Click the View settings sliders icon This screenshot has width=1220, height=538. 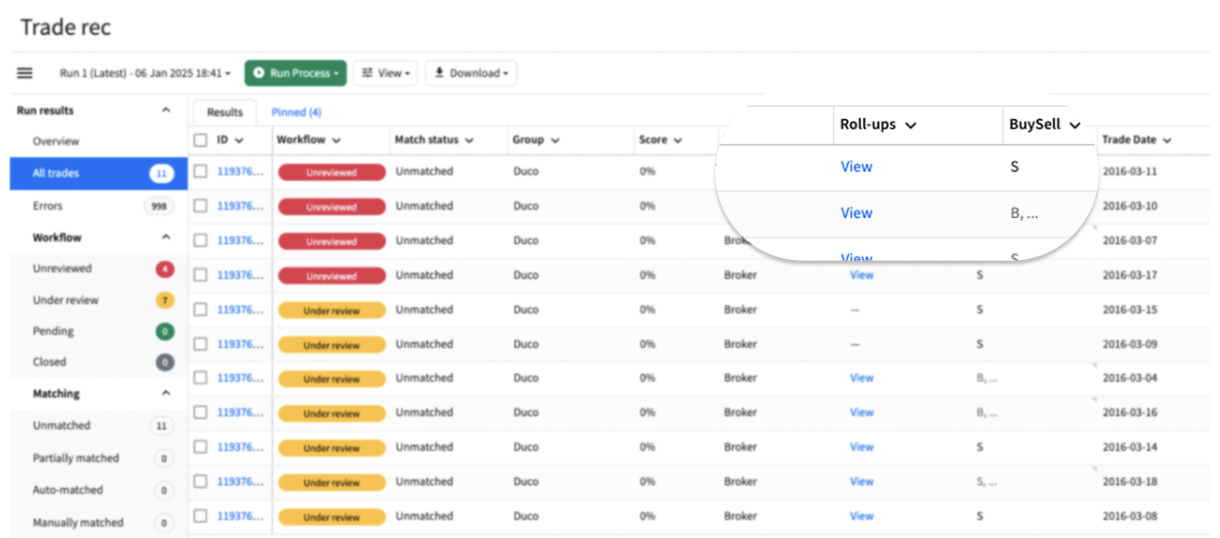[367, 73]
